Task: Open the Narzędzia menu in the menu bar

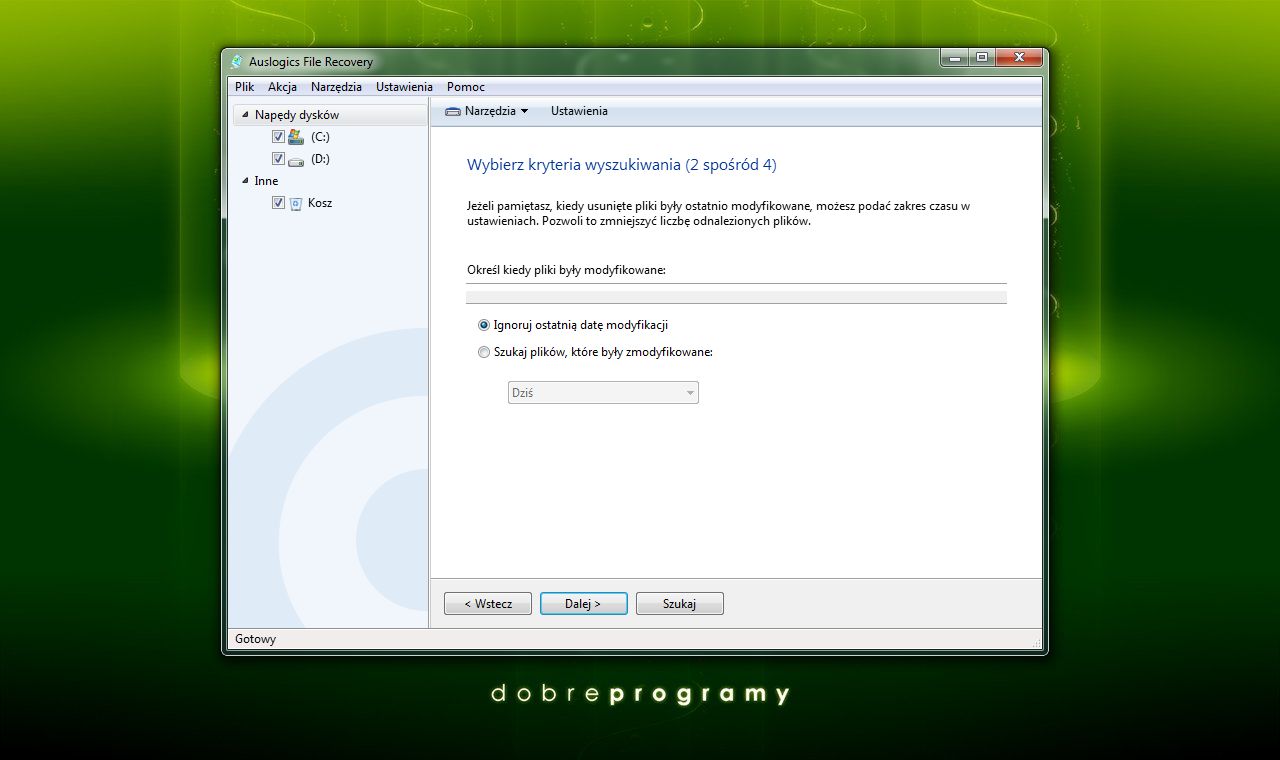Action: [x=336, y=87]
